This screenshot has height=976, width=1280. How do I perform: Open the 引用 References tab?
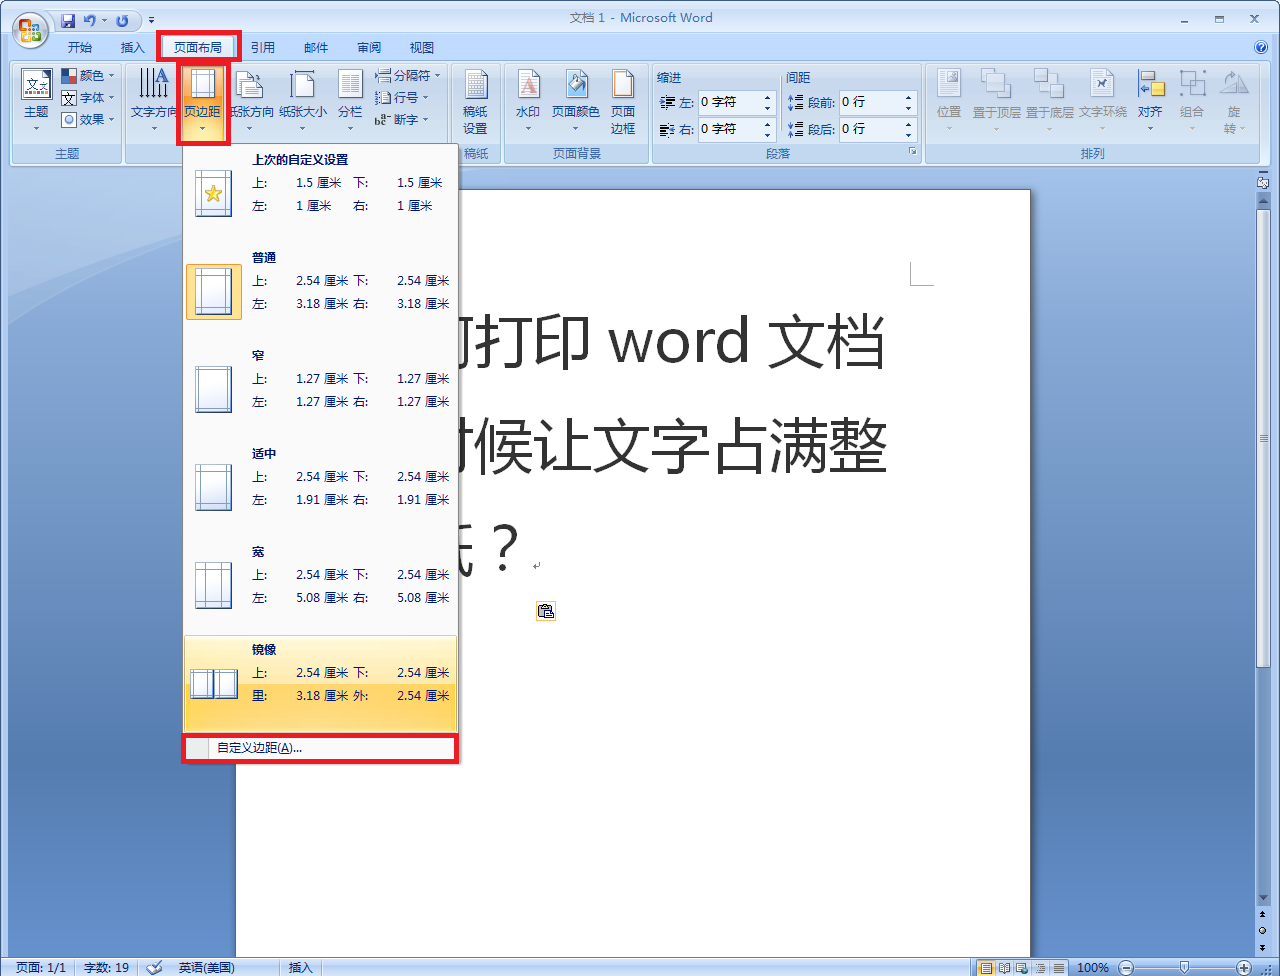(263, 47)
